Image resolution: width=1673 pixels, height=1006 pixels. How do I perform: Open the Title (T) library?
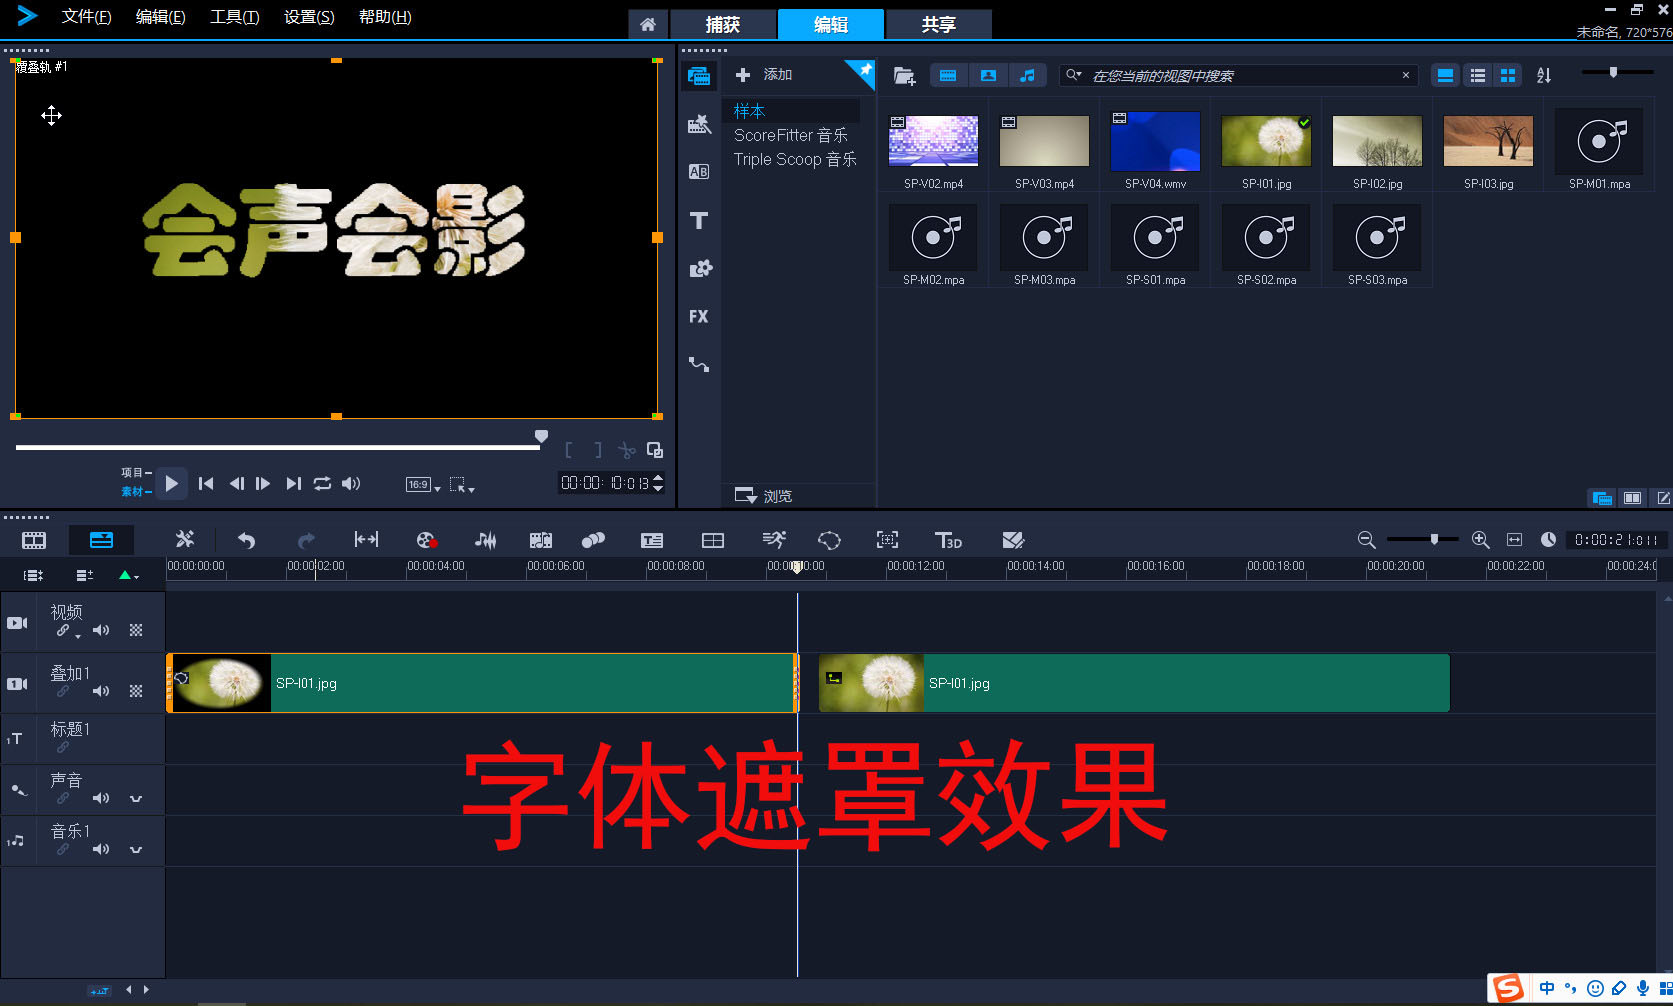pos(699,220)
